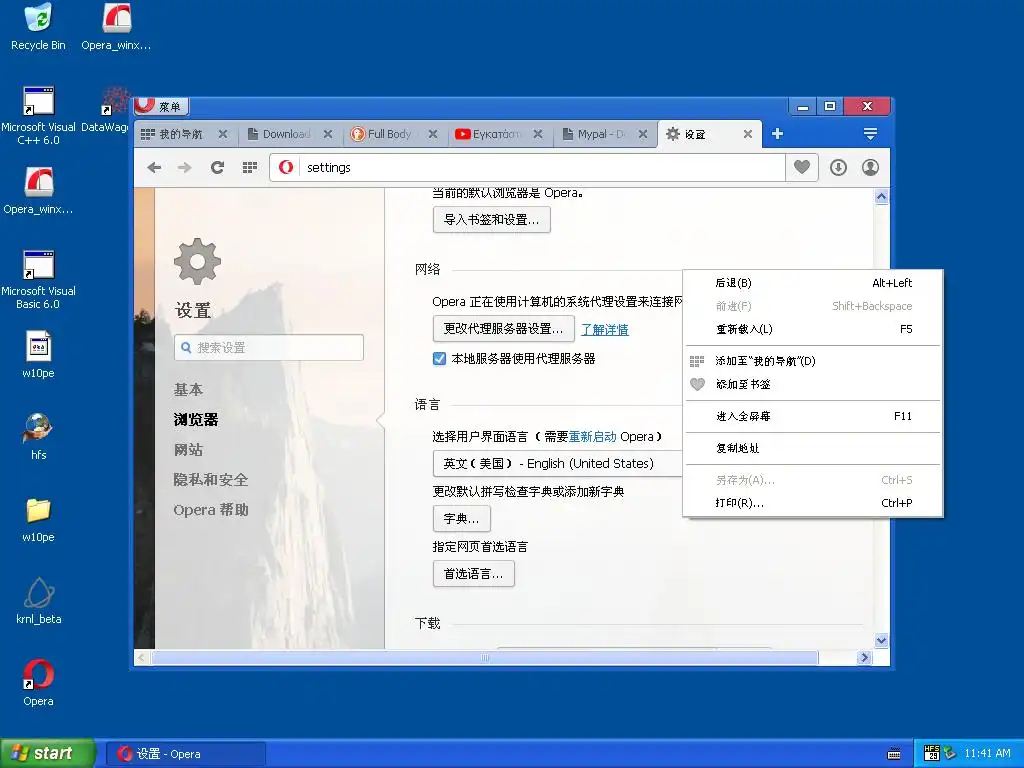Click the Opera logo in the address bar
The width and height of the screenshot is (1024, 768).
click(x=285, y=167)
